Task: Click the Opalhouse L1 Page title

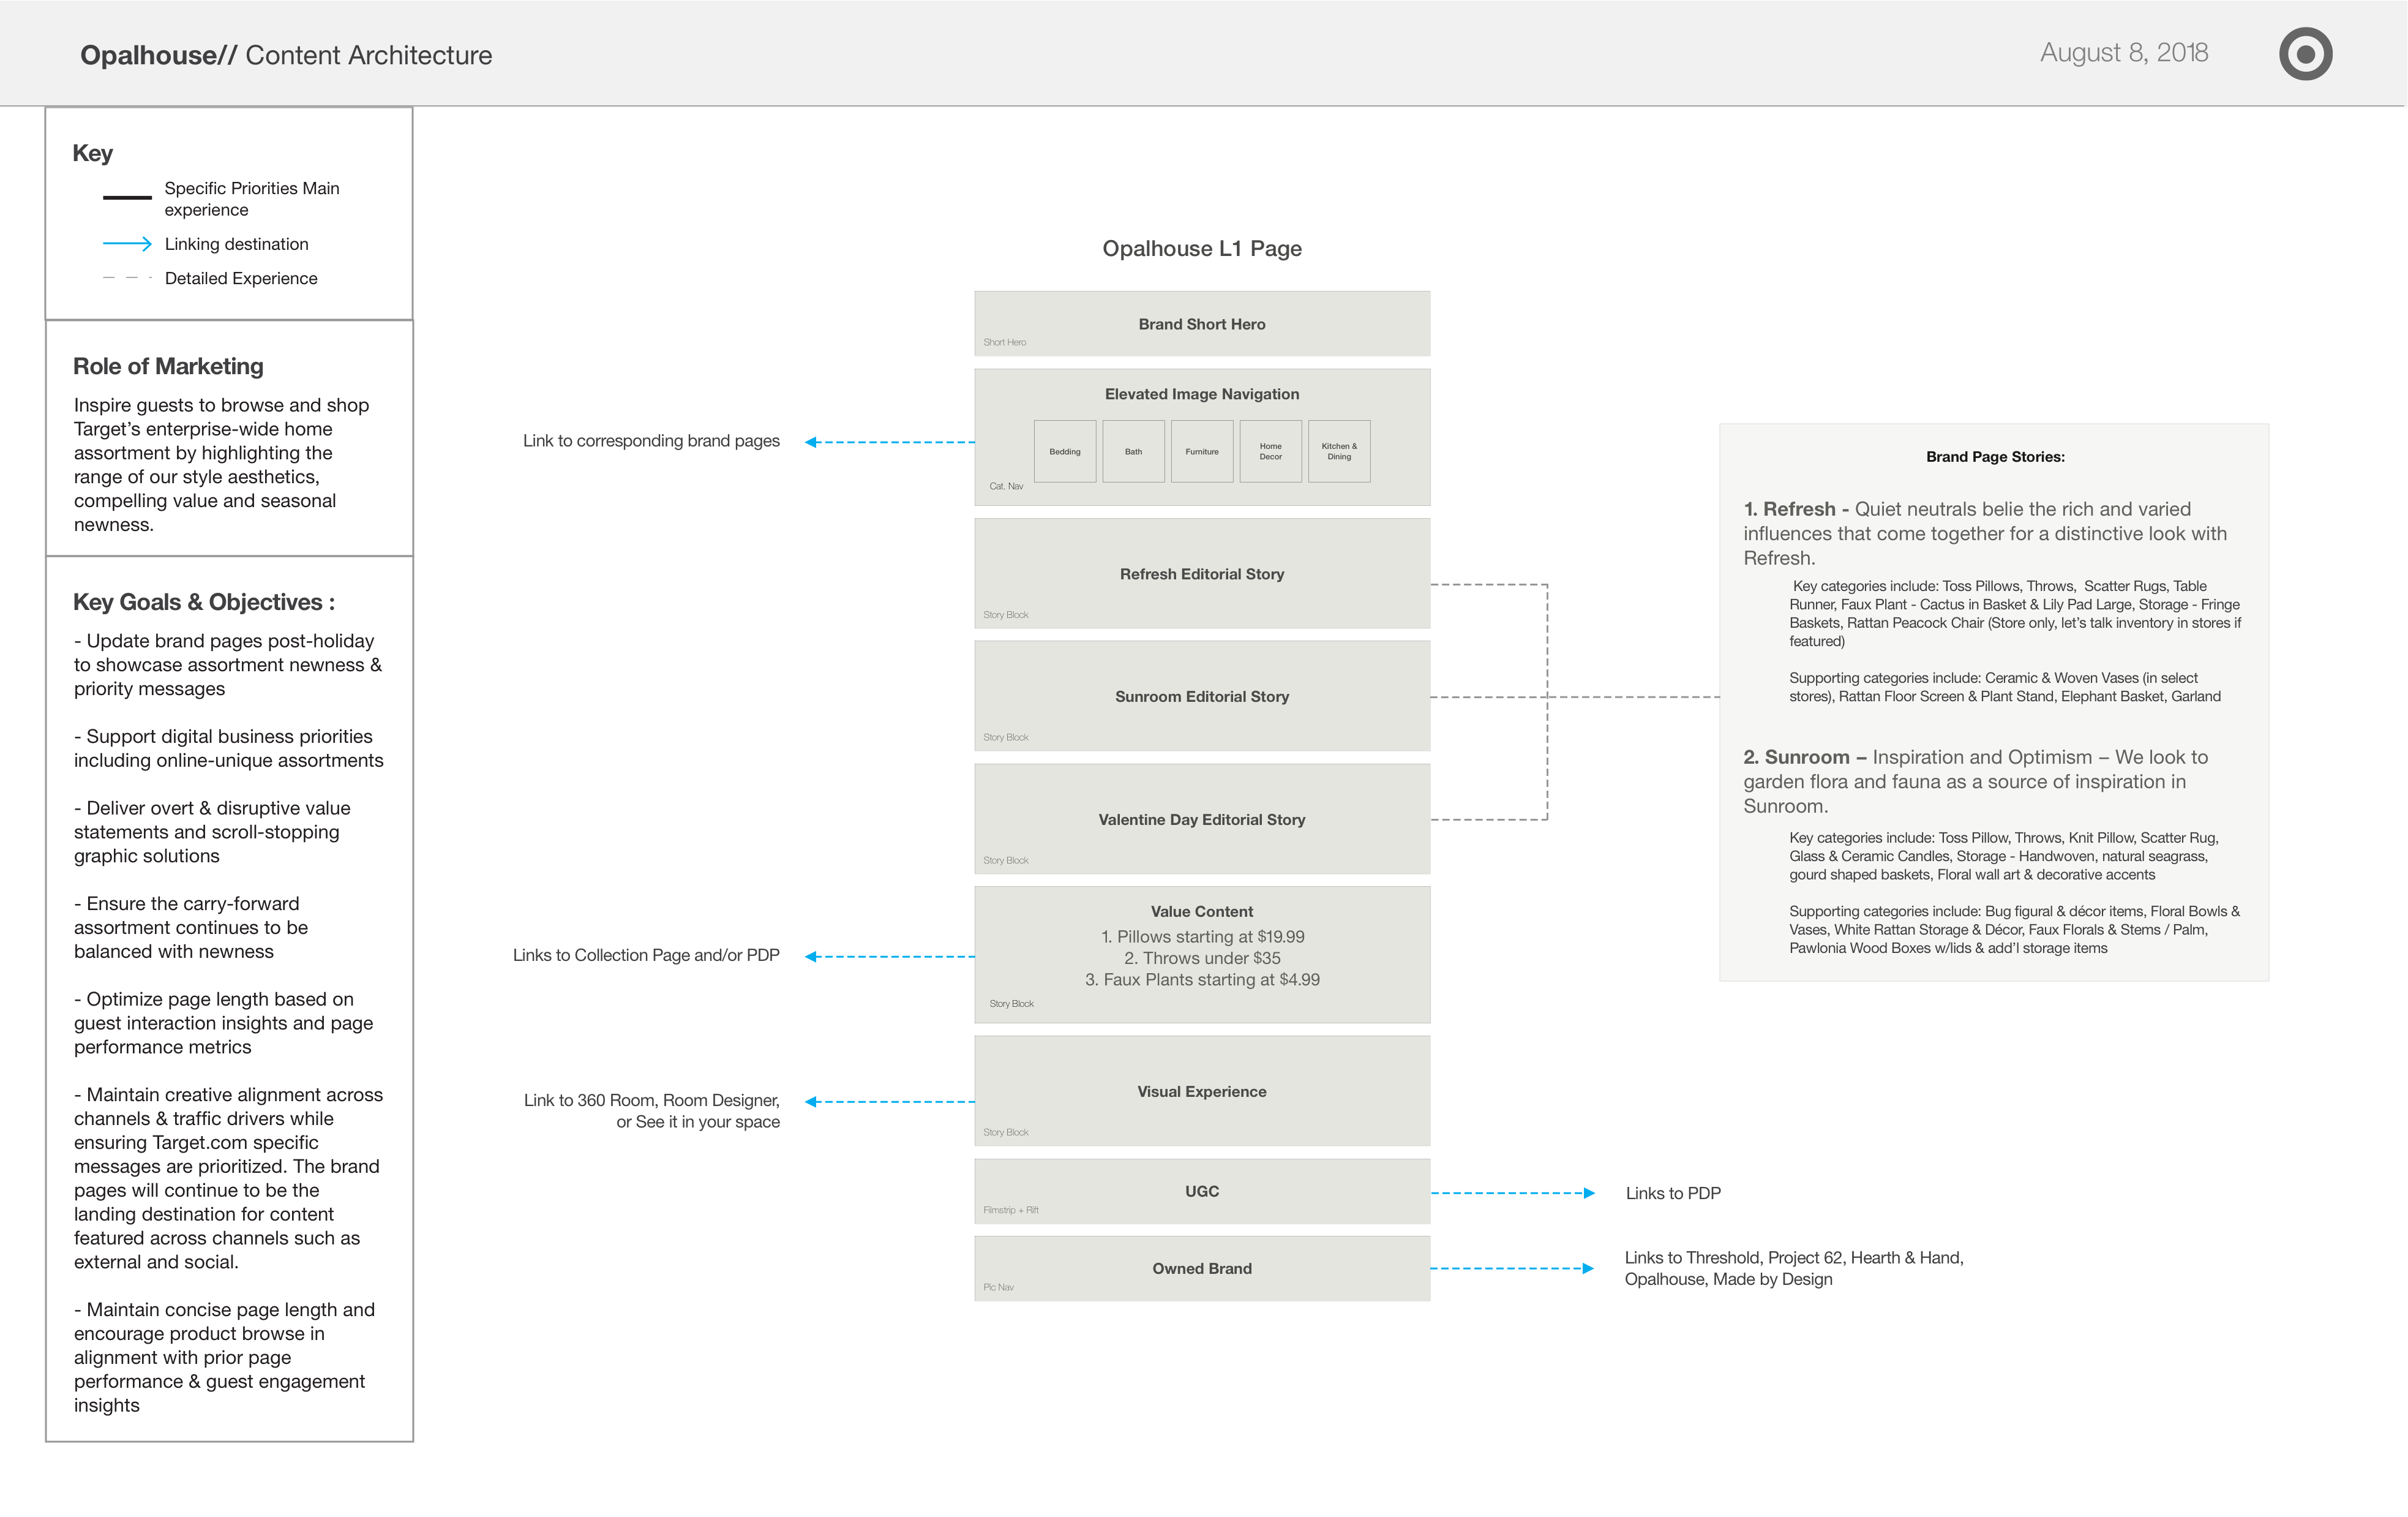Action: click(x=1202, y=248)
